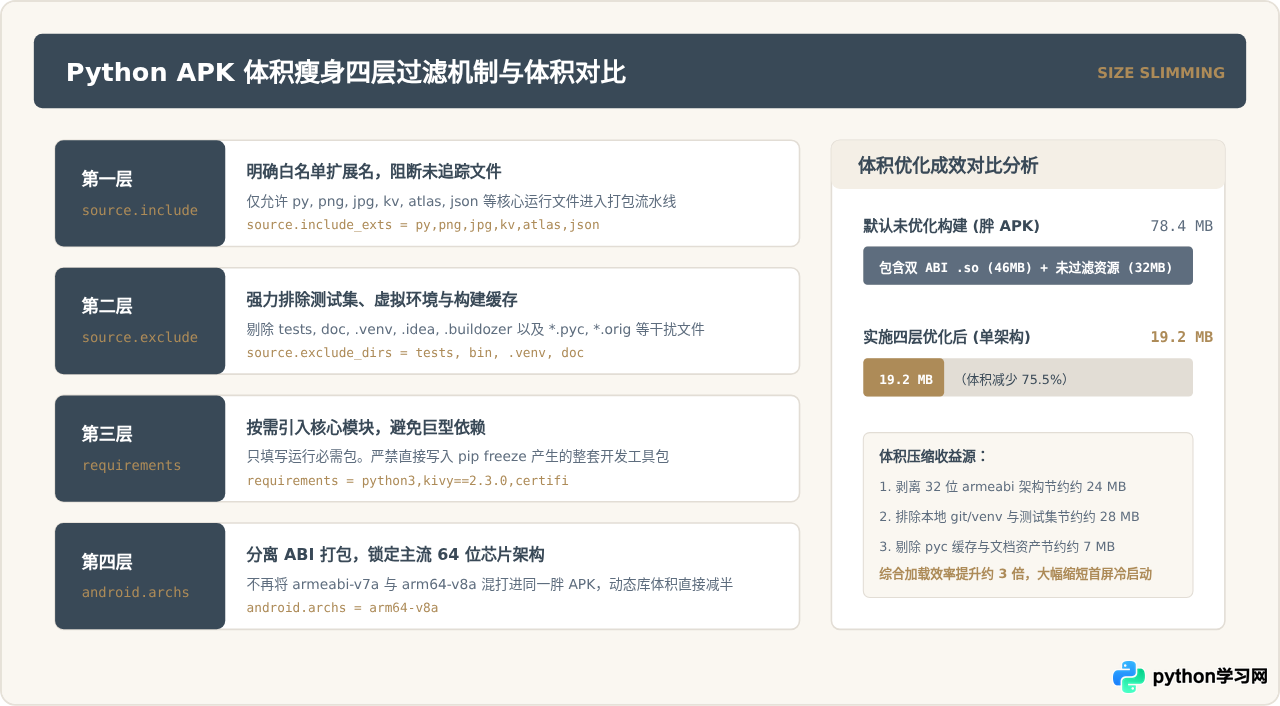Select the 第二层 layer heading
This screenshot has width=1280, height=706.
click(107, 306)
